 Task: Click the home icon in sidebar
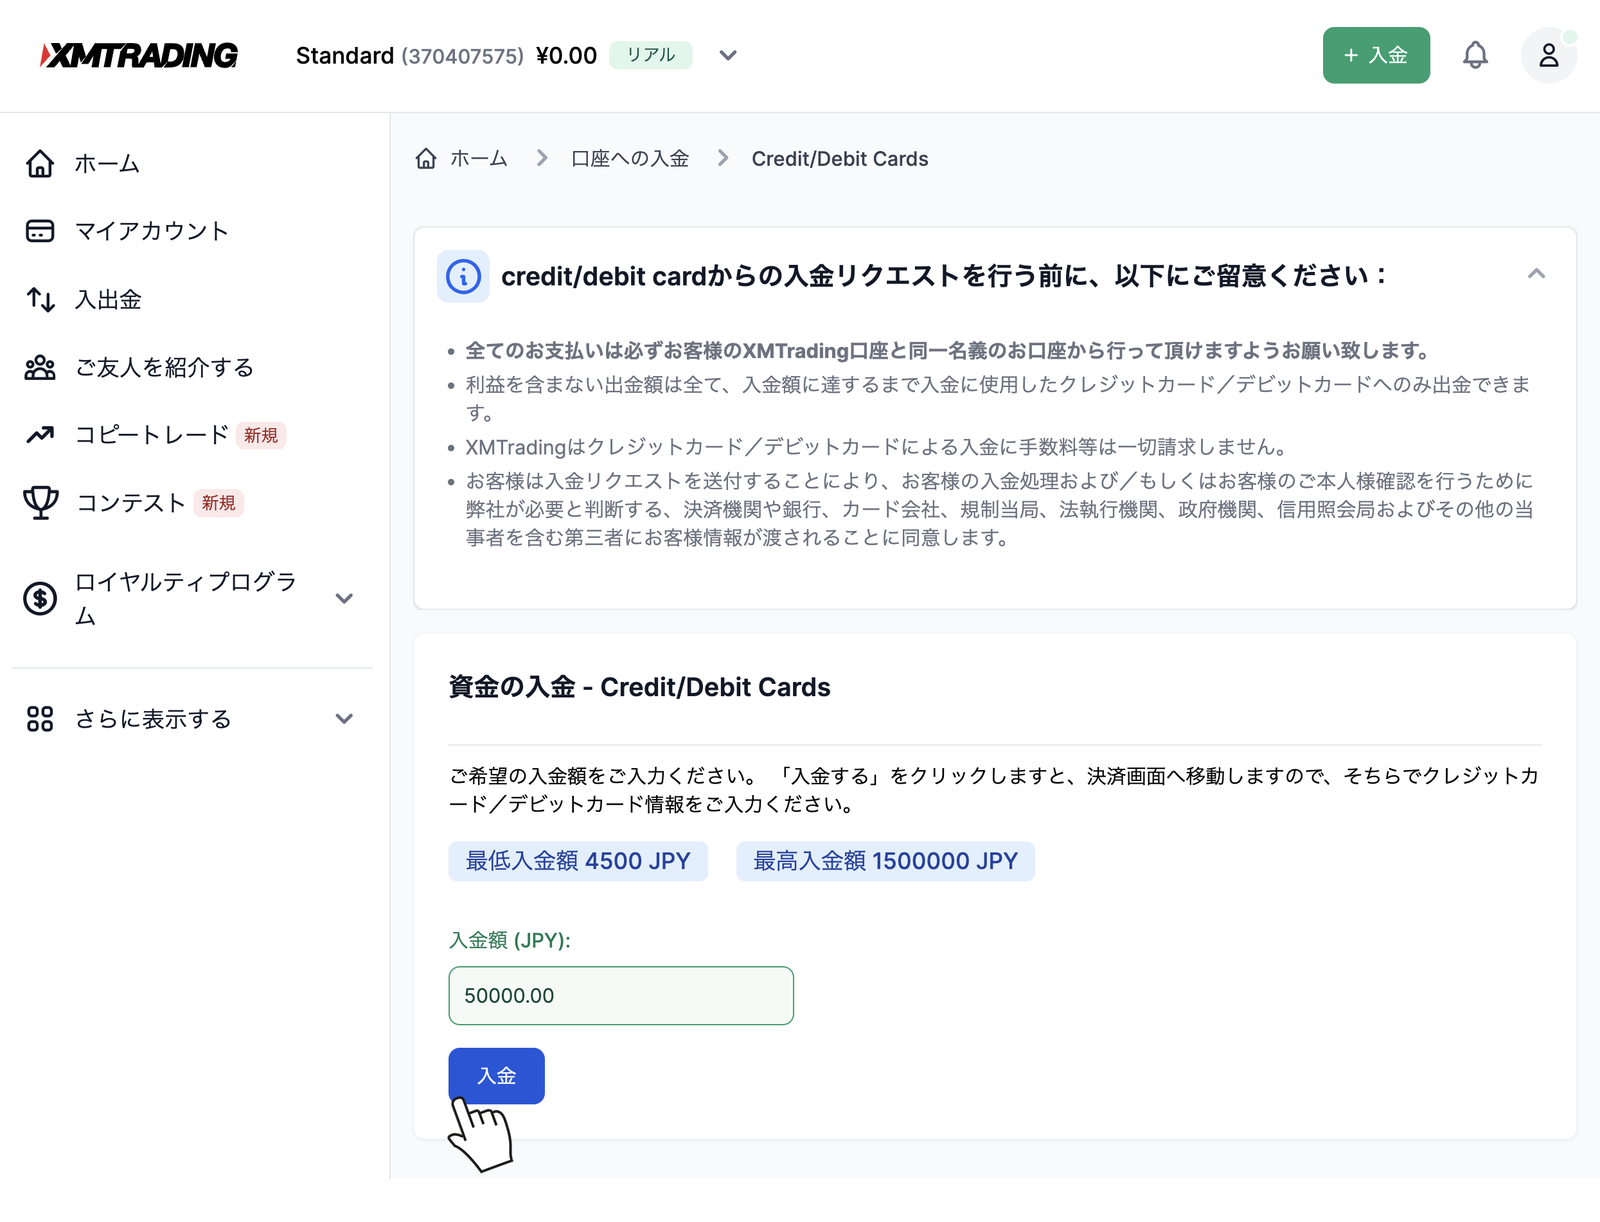pos(40,163)
